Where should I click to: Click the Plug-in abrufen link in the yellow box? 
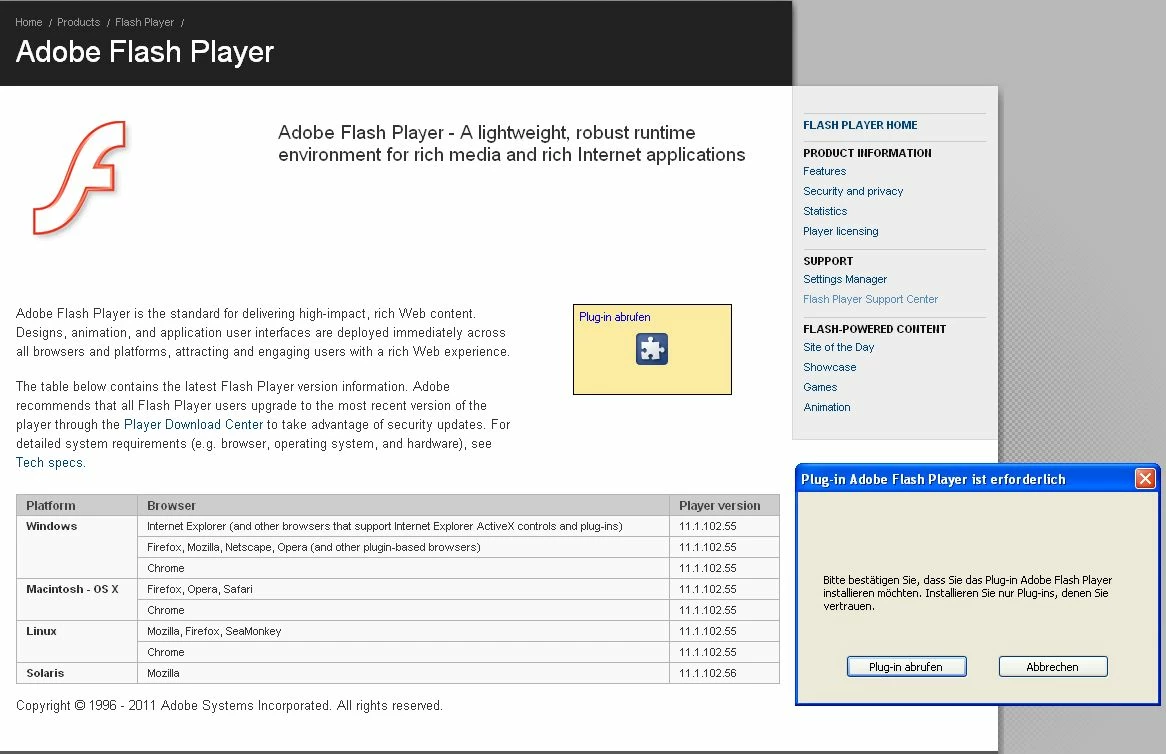coord(614,317)
